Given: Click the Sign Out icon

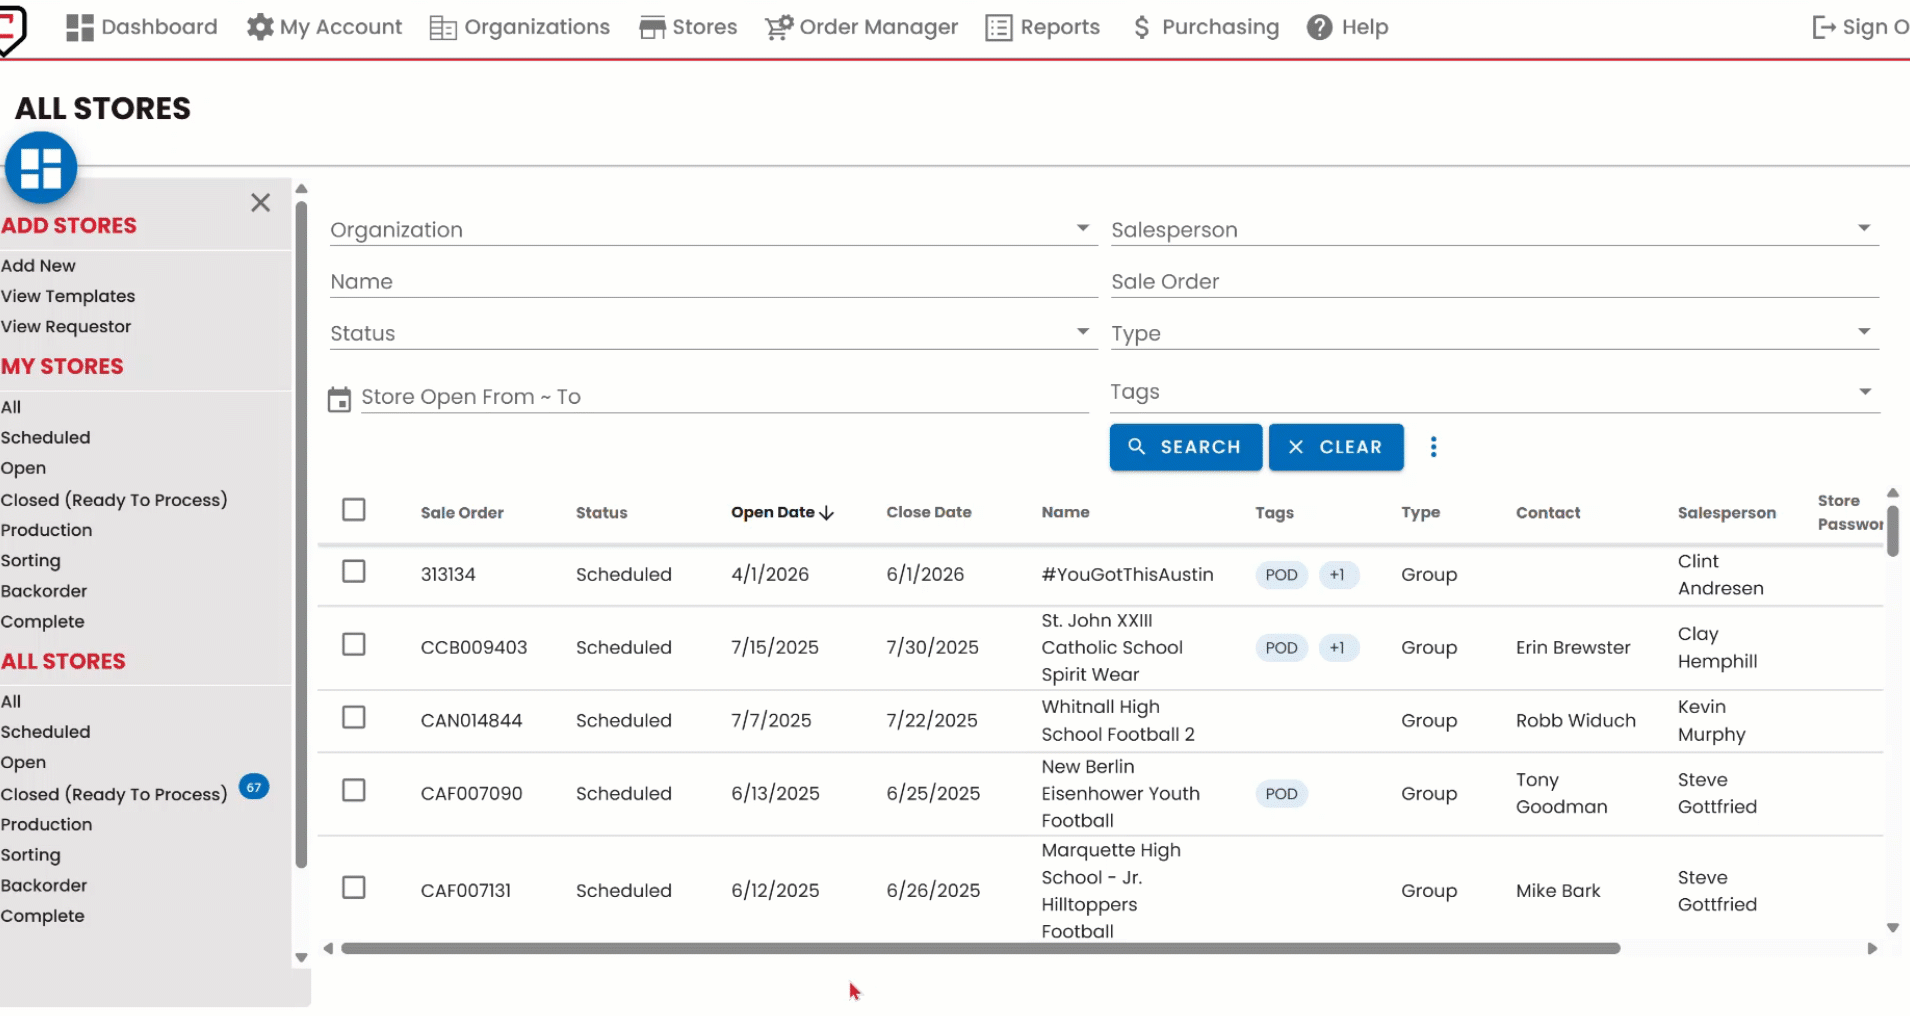Looking at the screenshot, I should coord(1823,28).
